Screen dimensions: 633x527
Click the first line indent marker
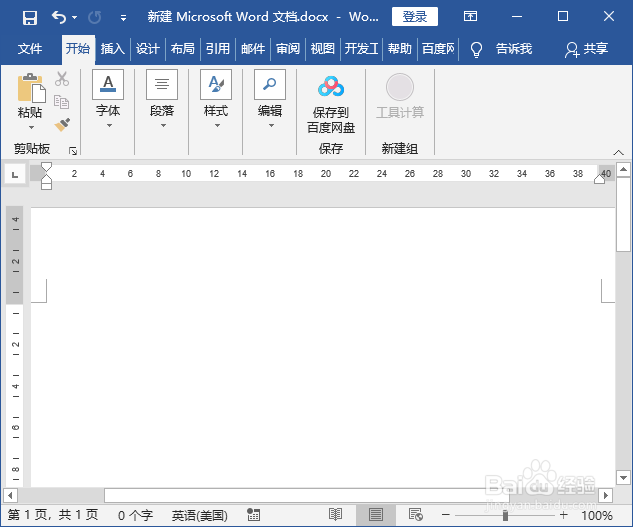point(46,166)
